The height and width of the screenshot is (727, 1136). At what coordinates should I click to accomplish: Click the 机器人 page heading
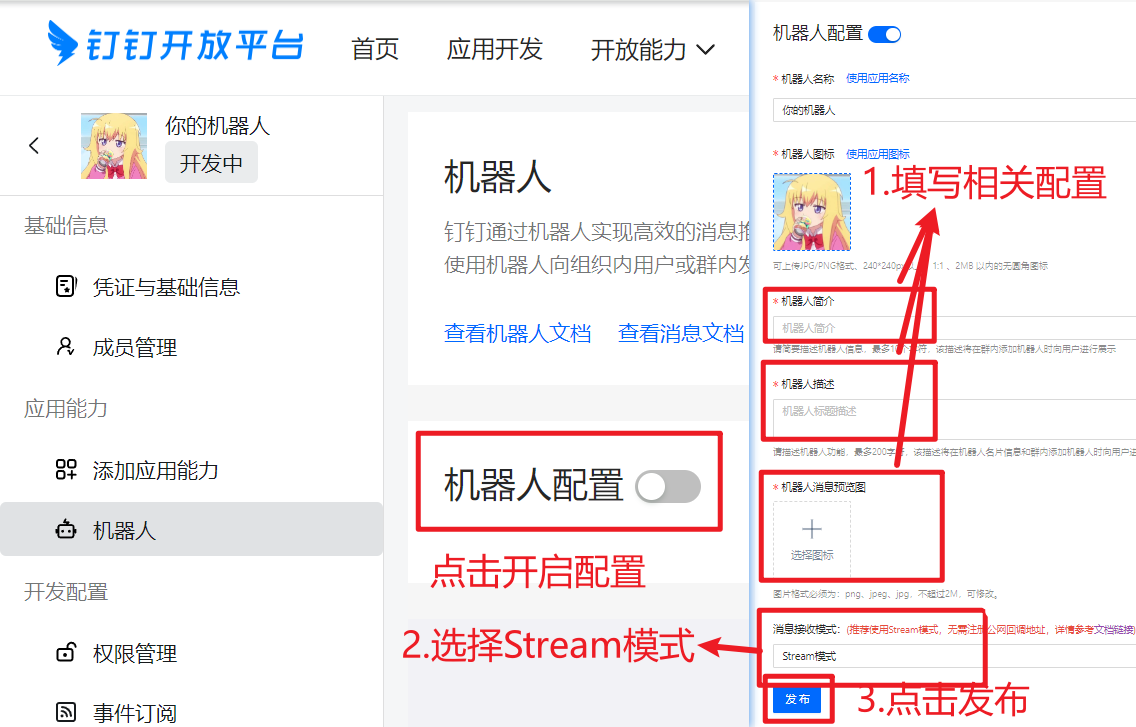click(498, 178)
